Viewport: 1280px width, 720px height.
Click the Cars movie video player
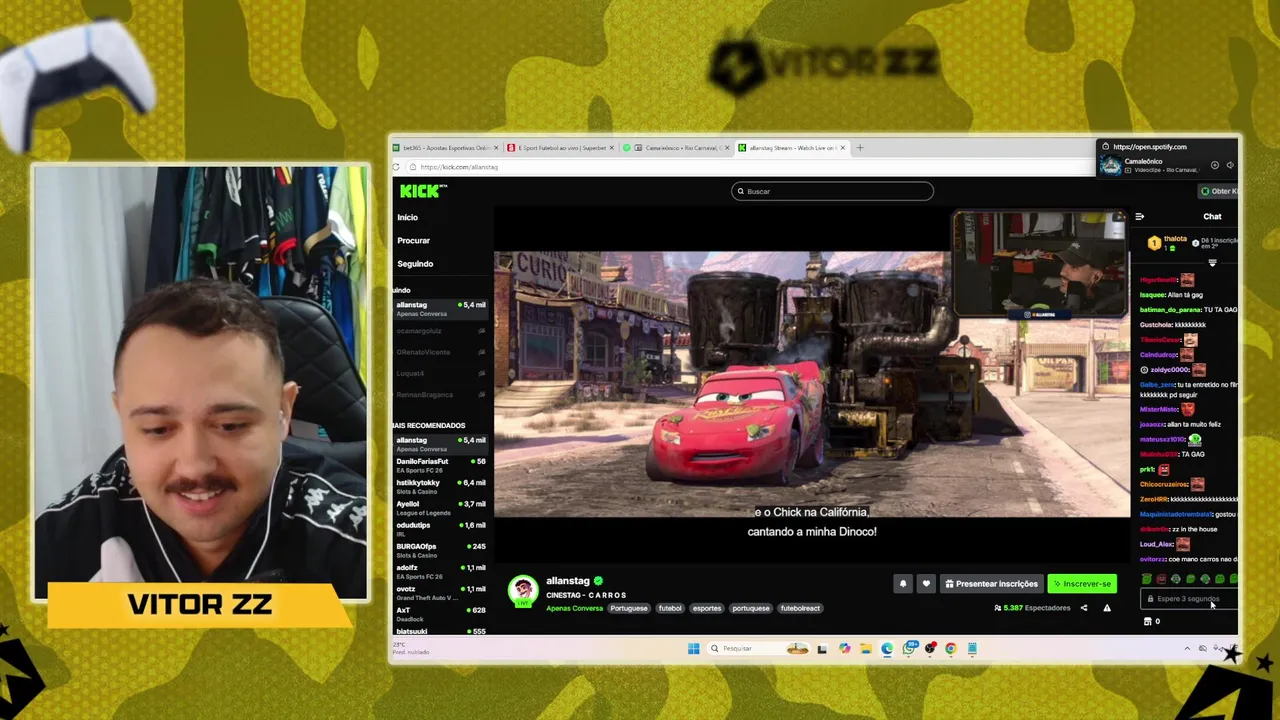coord(811,385)
